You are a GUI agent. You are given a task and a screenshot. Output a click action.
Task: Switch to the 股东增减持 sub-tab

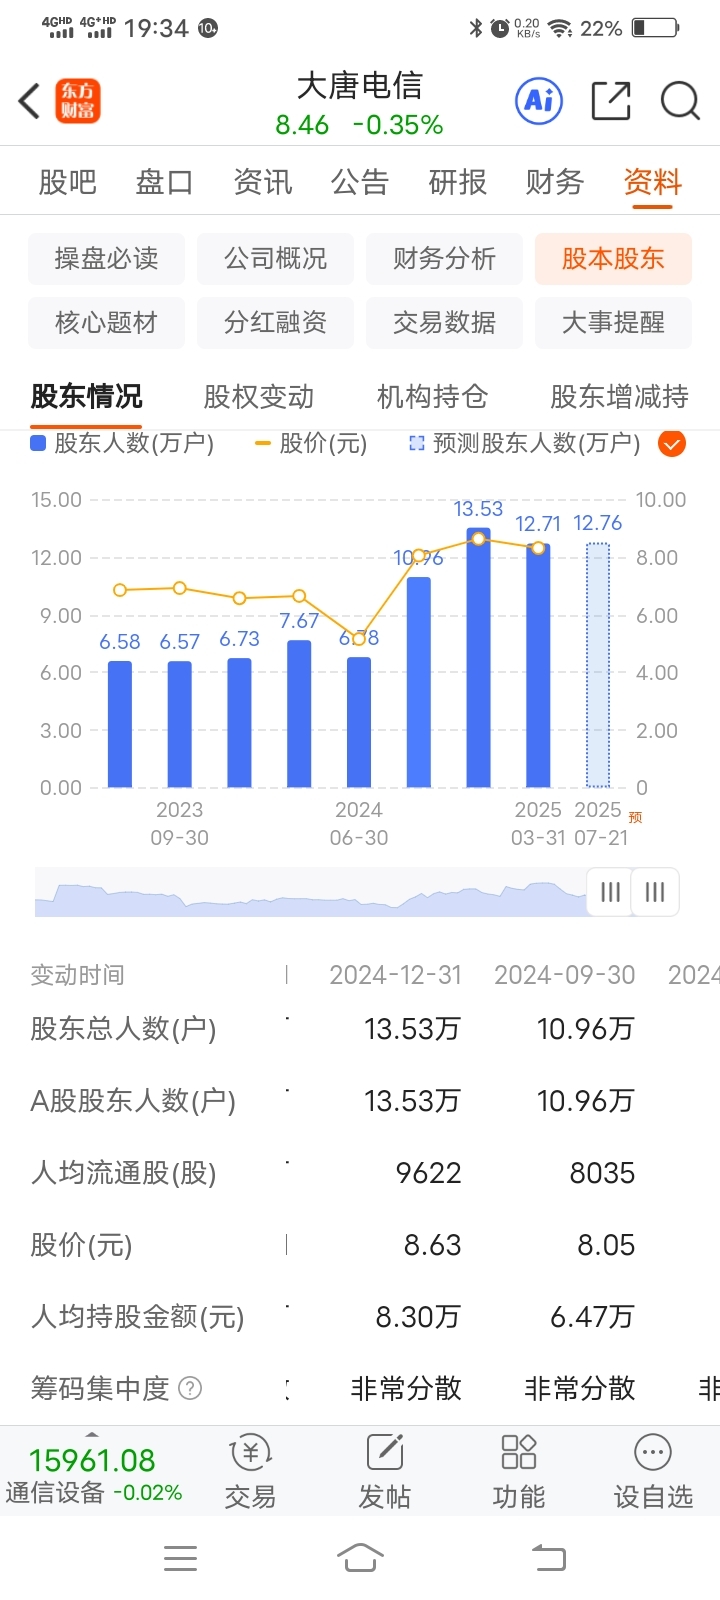click(619, 397)
